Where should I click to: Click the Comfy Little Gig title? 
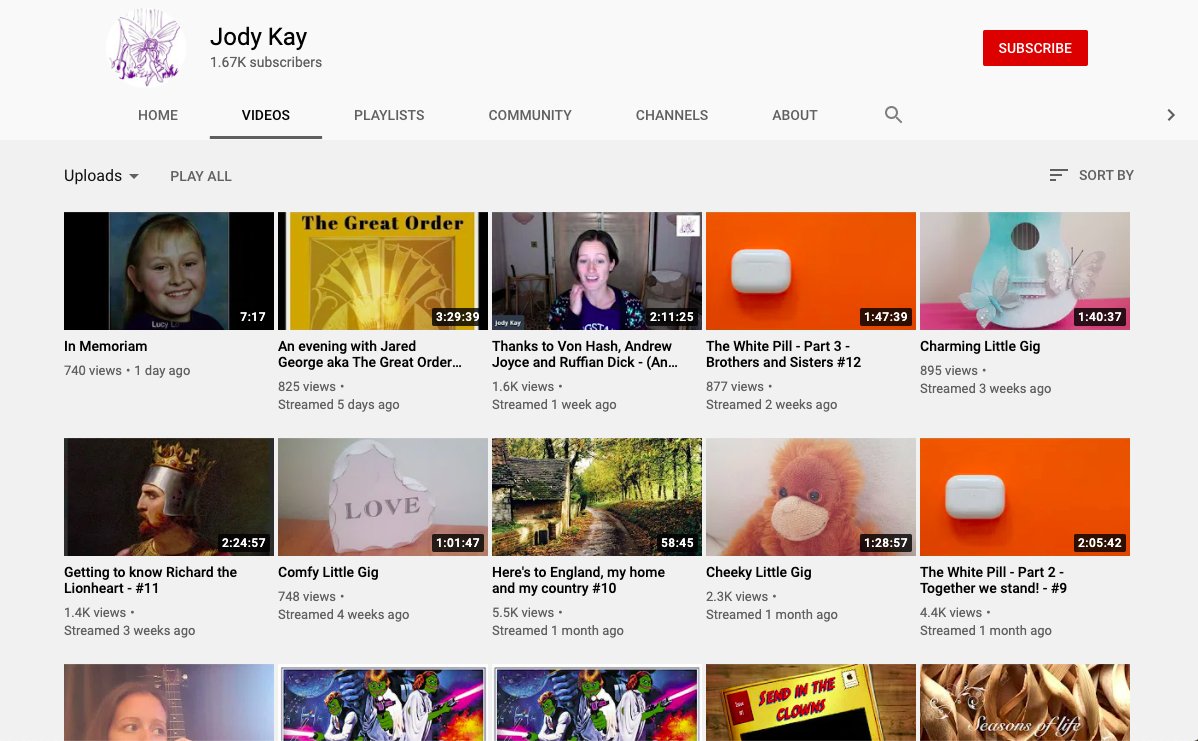point(328,572)
